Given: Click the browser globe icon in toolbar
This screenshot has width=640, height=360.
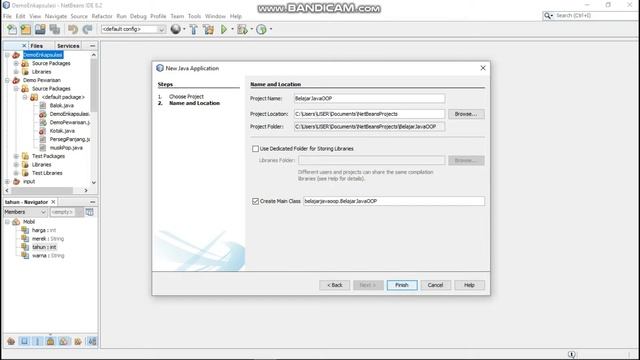Looking at the screenshot, I should [176, 29].
